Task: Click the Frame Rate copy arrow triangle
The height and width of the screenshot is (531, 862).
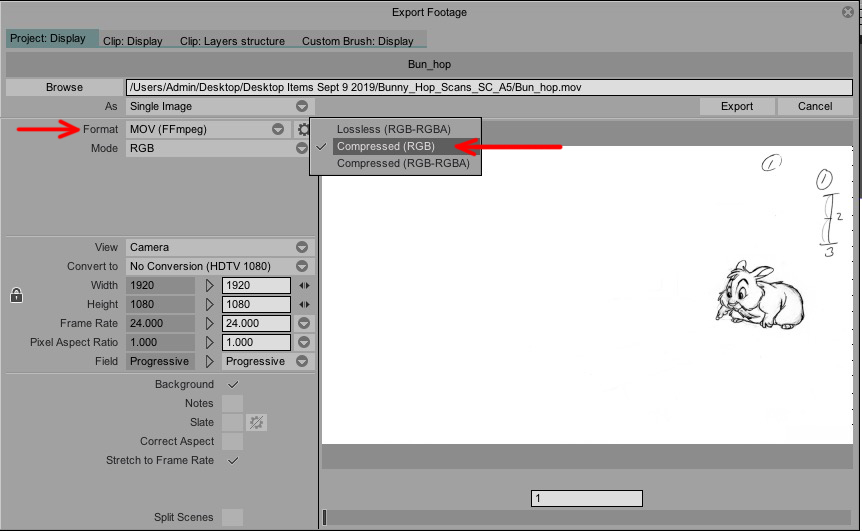Action: tap(209, 323)
